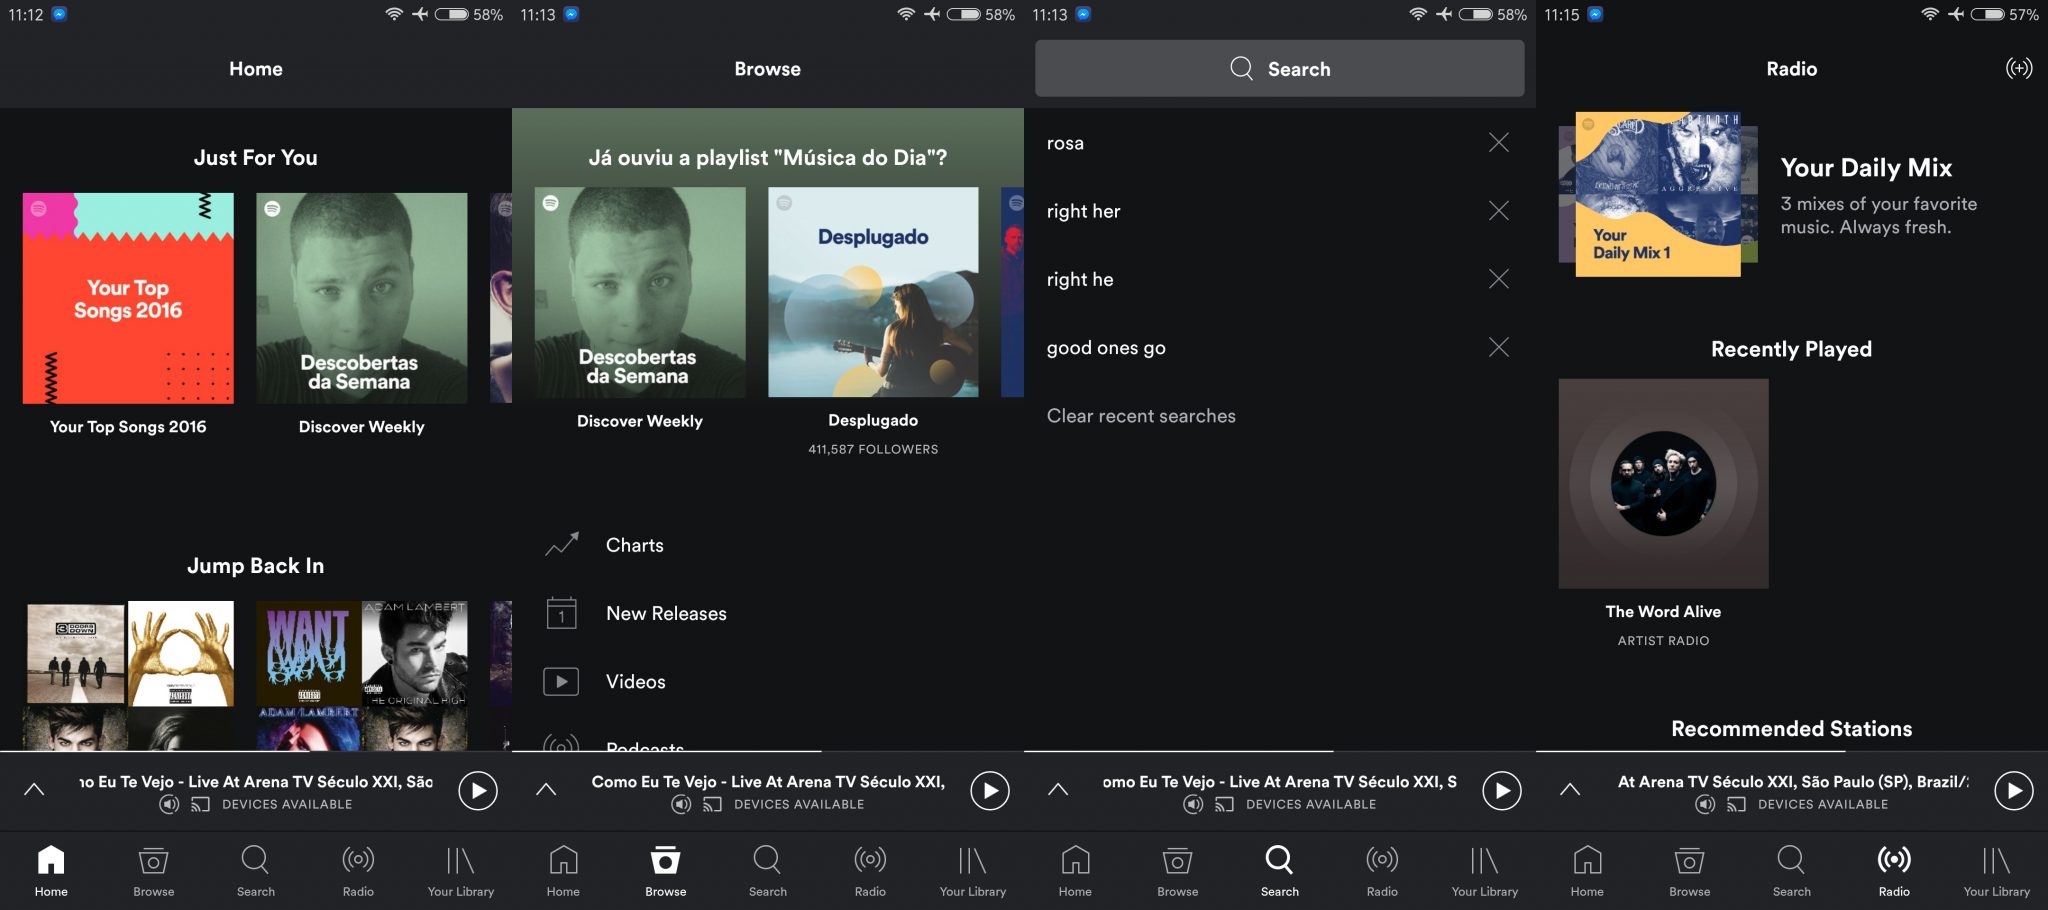Toggle play button in Search screen's mini player
The height and width of the screenshot is (910, 2048).
(1501, 791)
